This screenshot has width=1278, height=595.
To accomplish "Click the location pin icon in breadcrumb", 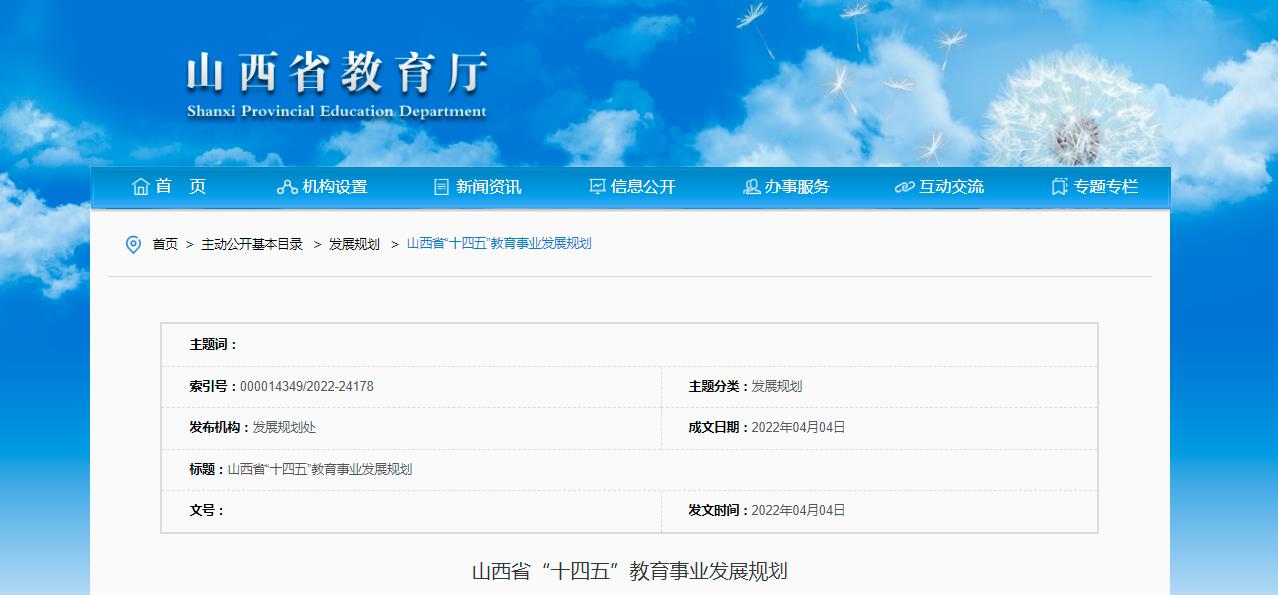I will (133, 245).
